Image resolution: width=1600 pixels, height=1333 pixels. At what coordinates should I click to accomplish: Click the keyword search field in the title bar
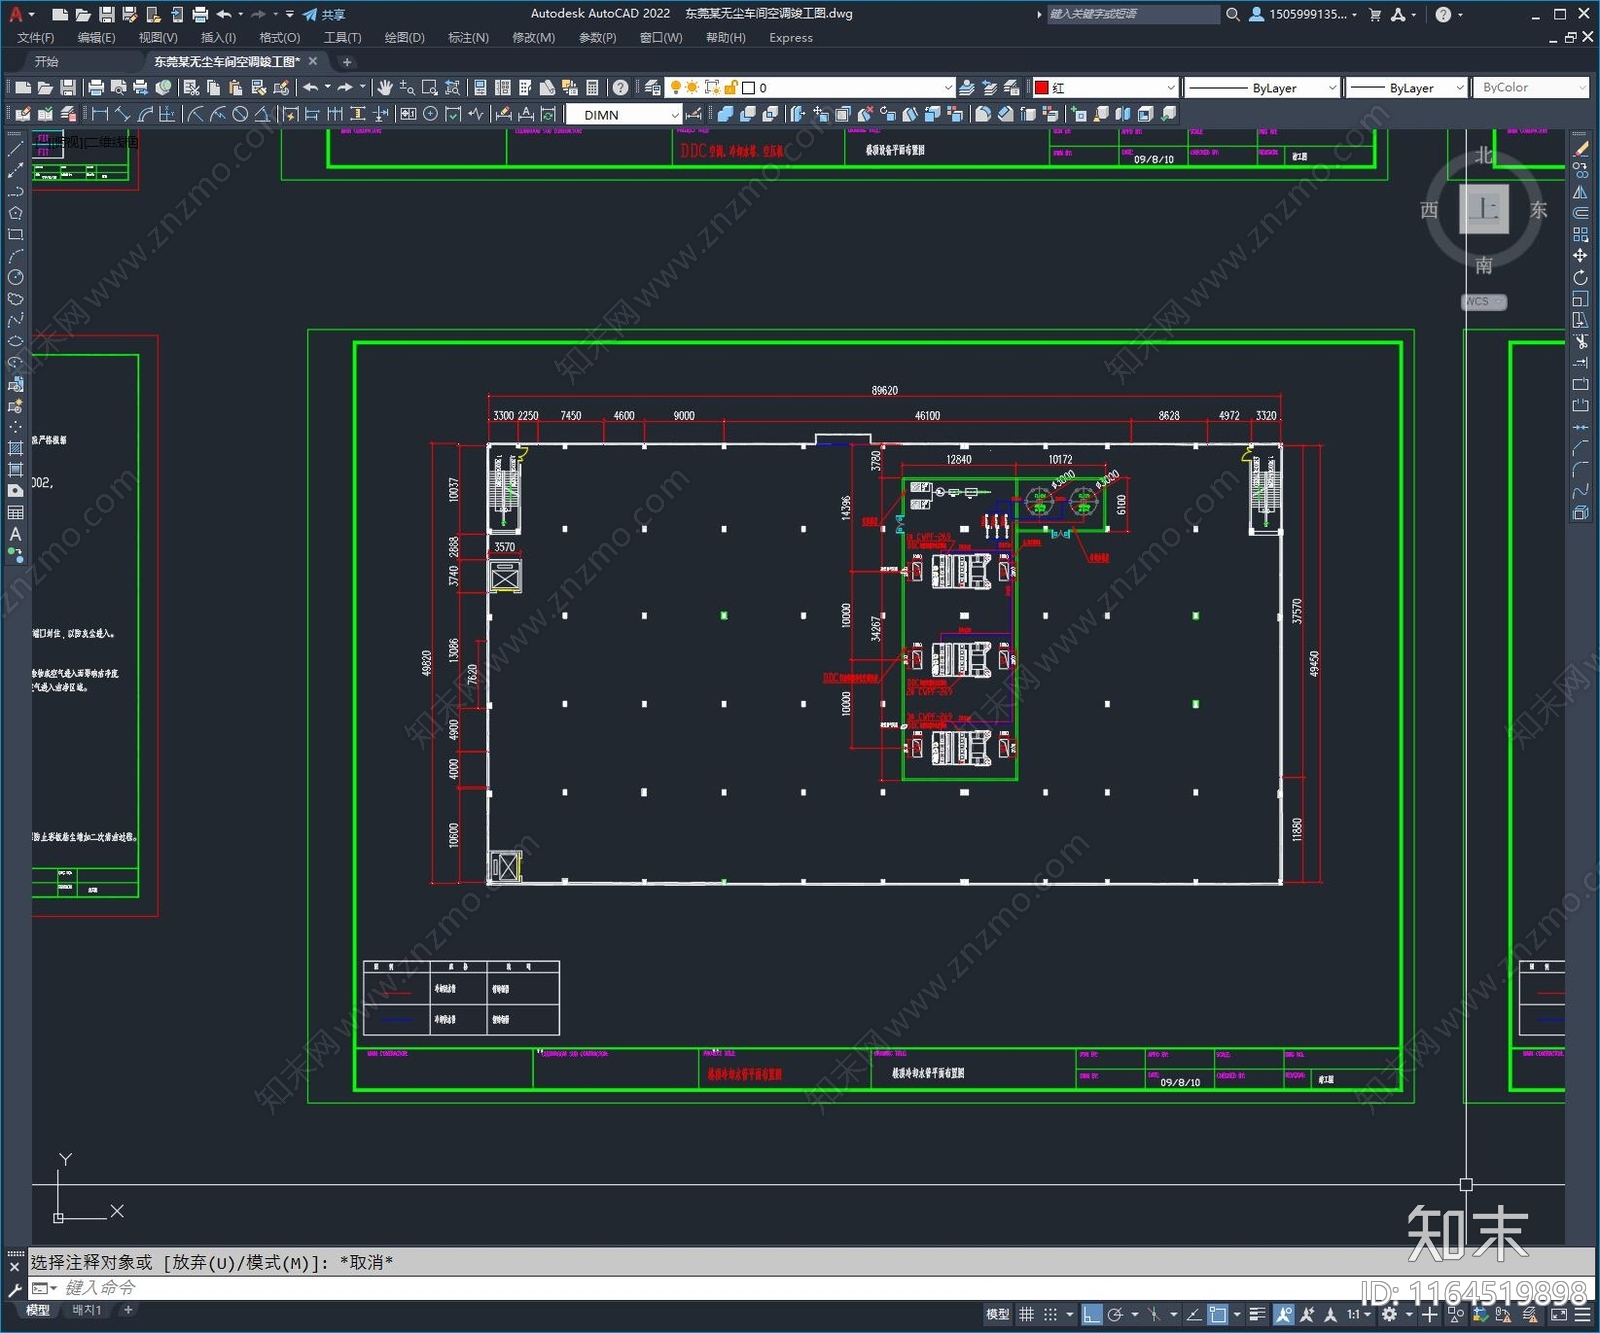(x=1133, y=14)
